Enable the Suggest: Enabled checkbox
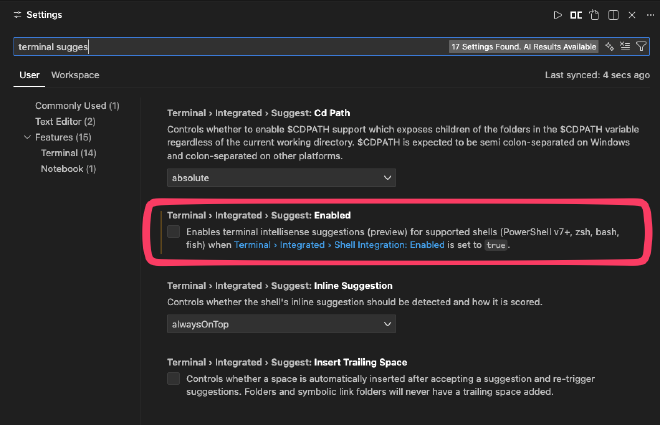Screen dimensions: 660x425 (x=173, y=231)
